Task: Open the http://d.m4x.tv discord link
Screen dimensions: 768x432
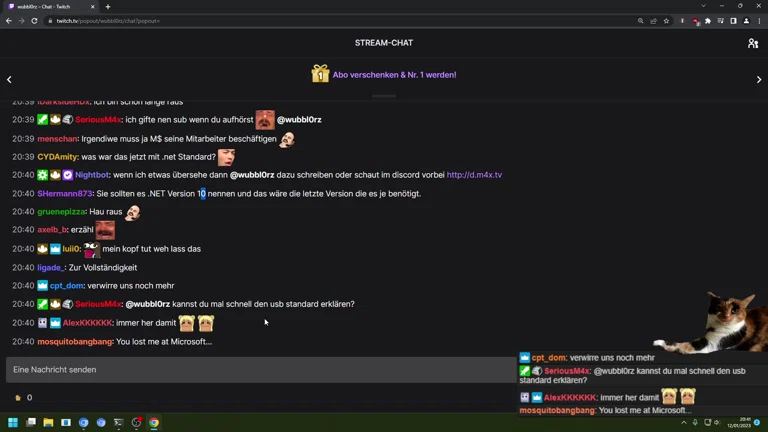Action: pyautogui.click(x=474, y=175)
